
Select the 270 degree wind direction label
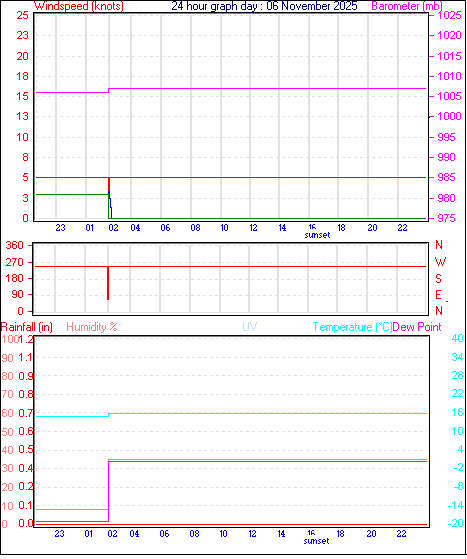coord(14,262)
